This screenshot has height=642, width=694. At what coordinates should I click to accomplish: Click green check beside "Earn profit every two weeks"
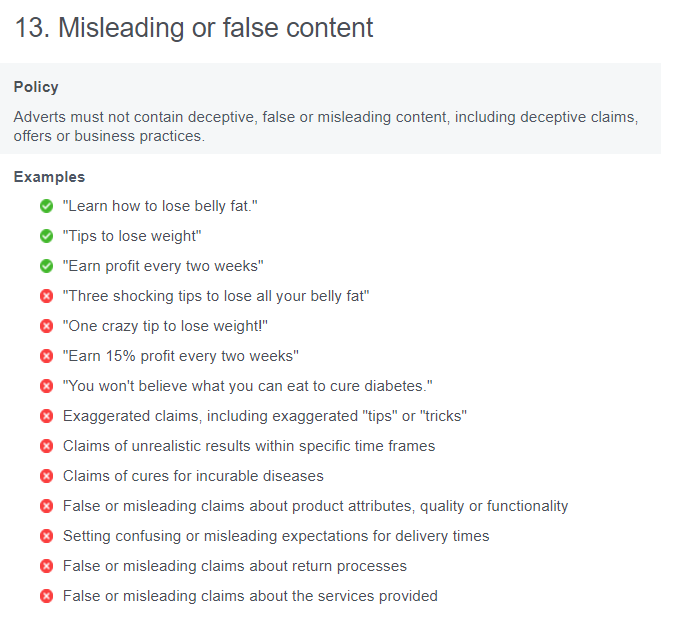46,266
